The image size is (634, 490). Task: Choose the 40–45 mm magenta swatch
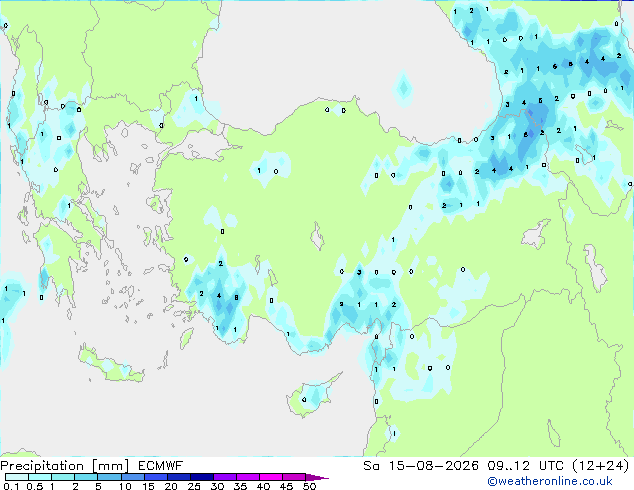[x=271, y=477]
